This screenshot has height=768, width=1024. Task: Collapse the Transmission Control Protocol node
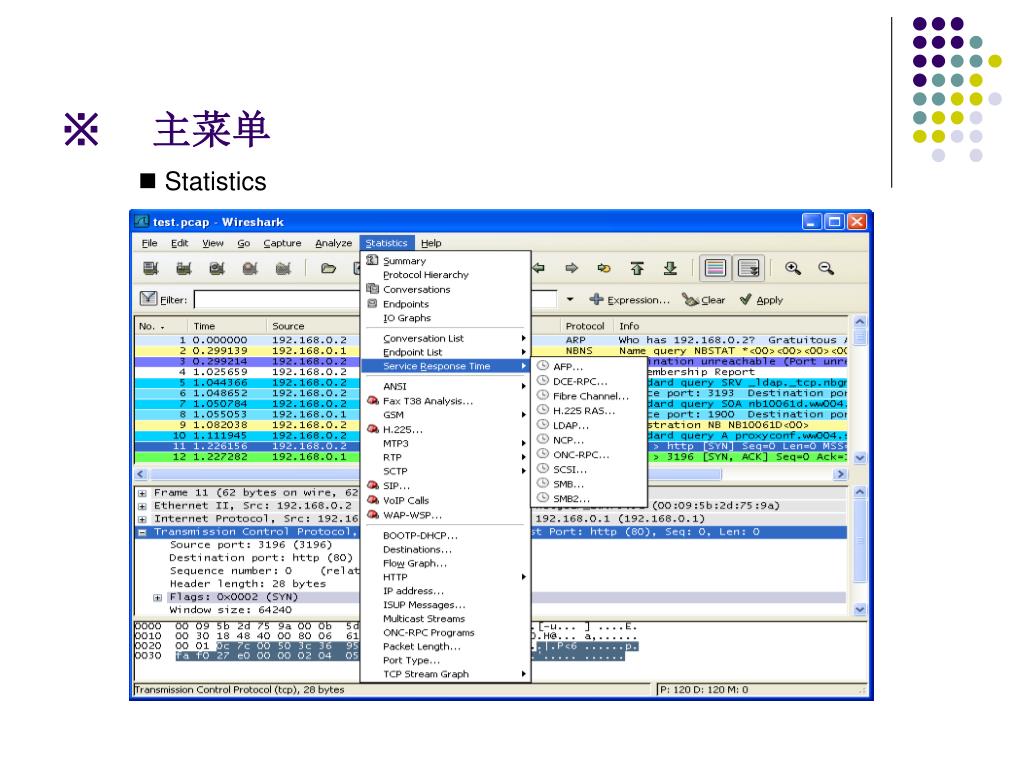pyautogui.click(x=142, y=532)
